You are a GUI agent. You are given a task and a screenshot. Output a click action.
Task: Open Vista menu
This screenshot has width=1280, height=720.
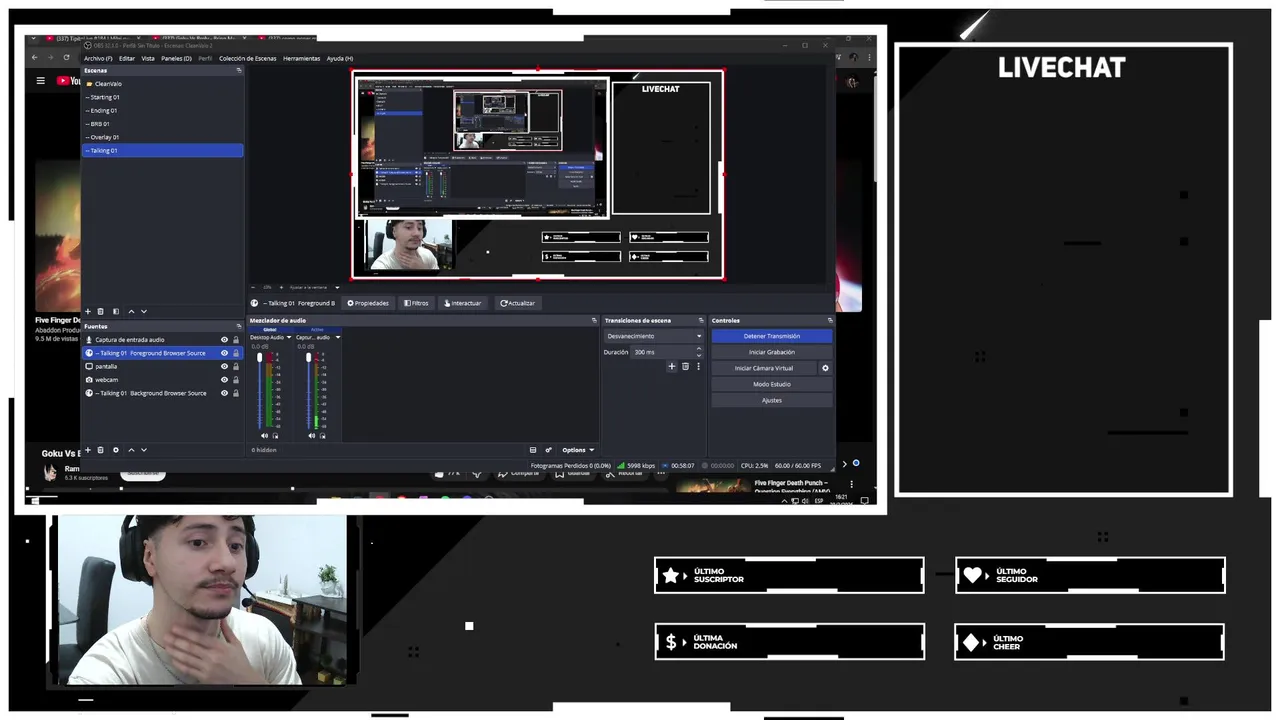pos(148,58)
